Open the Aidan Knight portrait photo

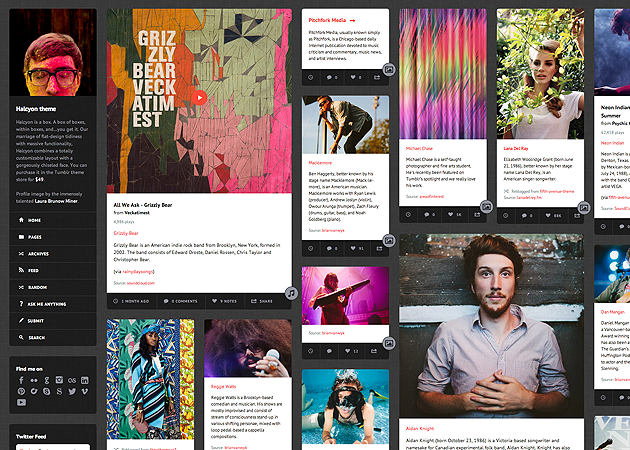pyautogui.click(x=492, y=320)
